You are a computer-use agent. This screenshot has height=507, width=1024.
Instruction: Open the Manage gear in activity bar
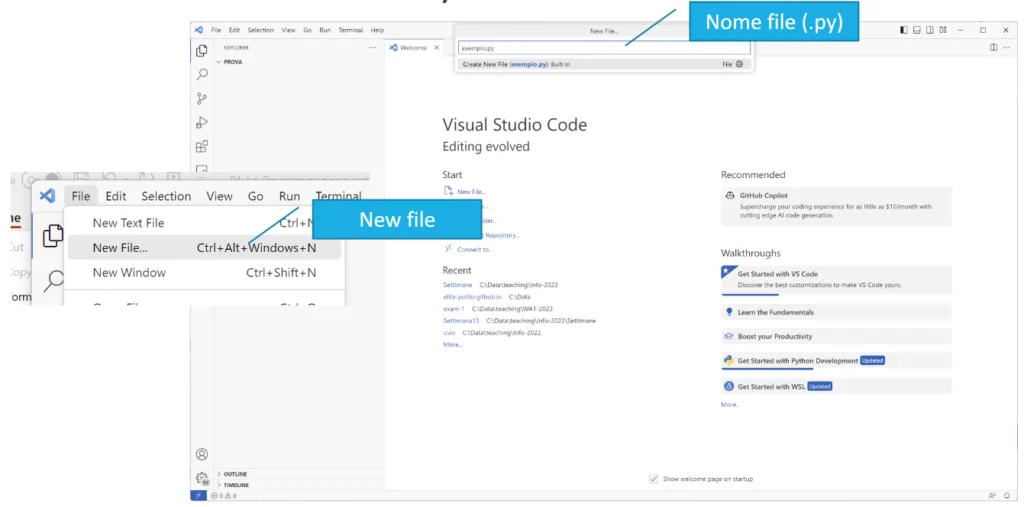click(x=202, y=478)
